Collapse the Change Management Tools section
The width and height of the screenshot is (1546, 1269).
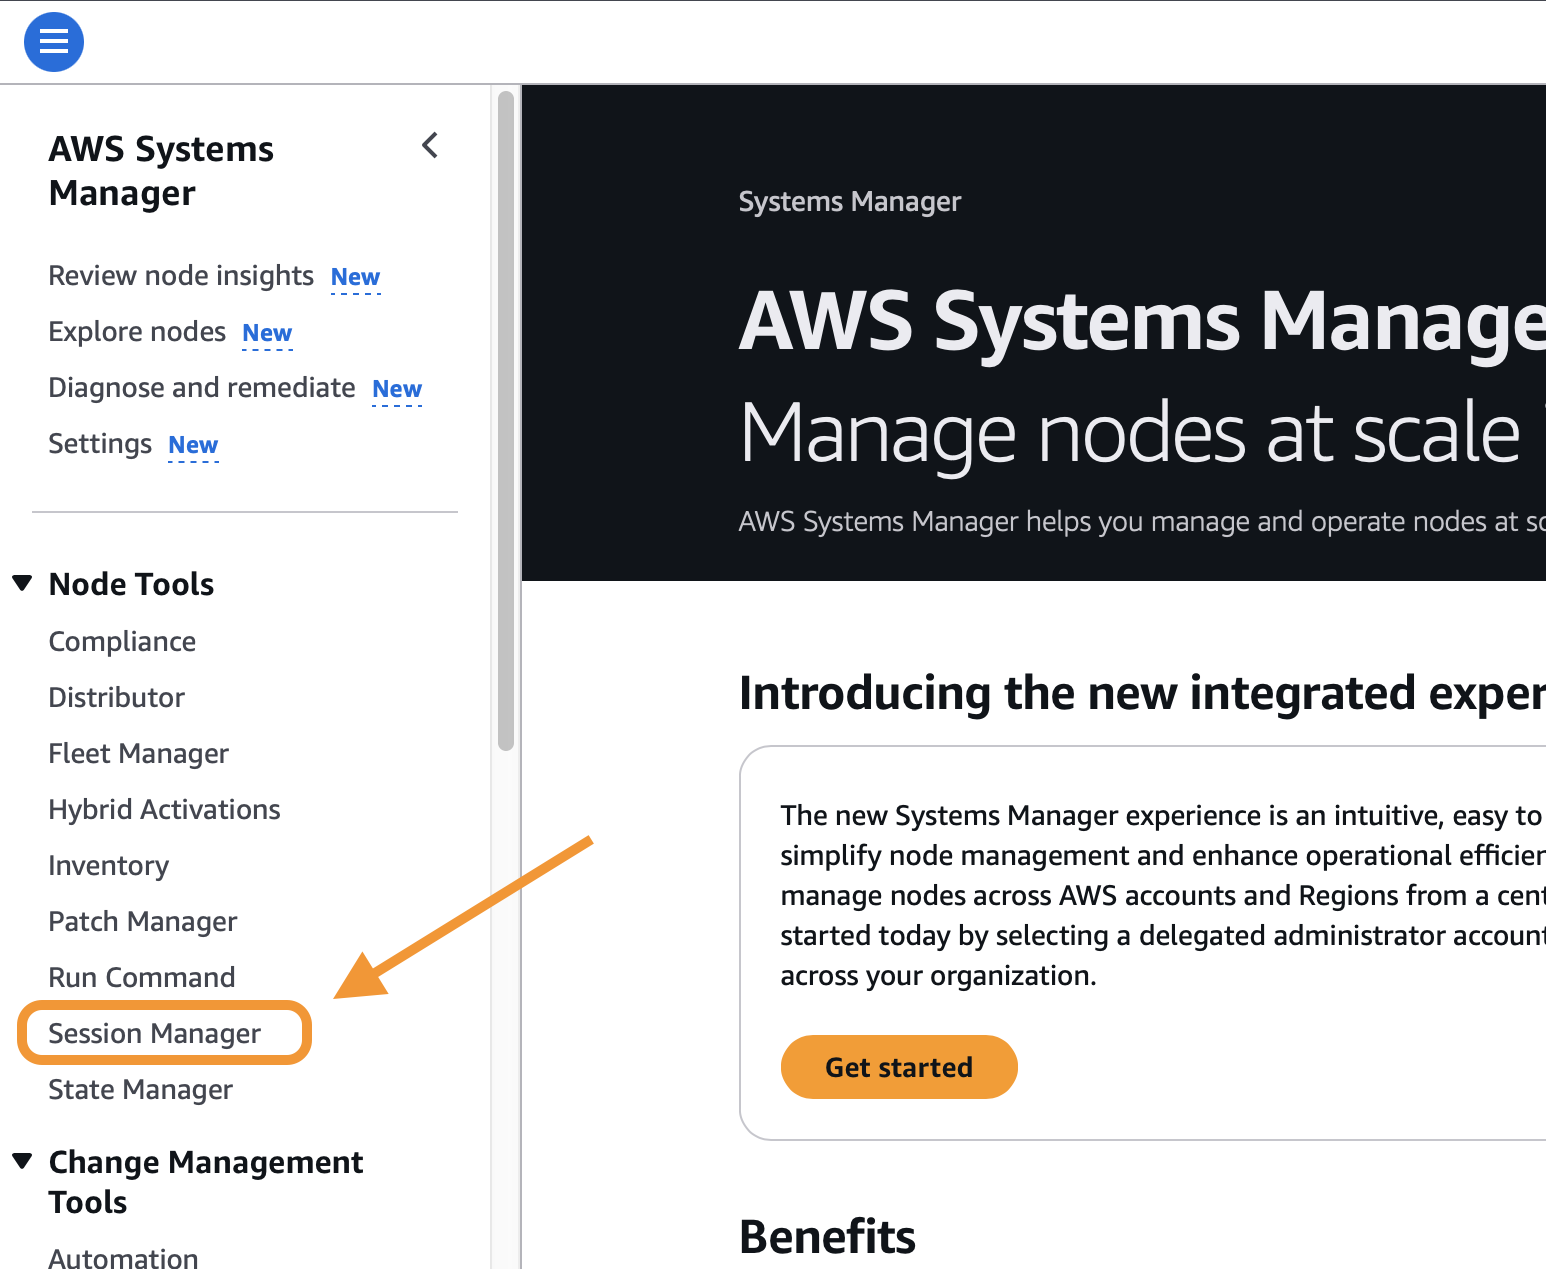[x=22, y=1161]
